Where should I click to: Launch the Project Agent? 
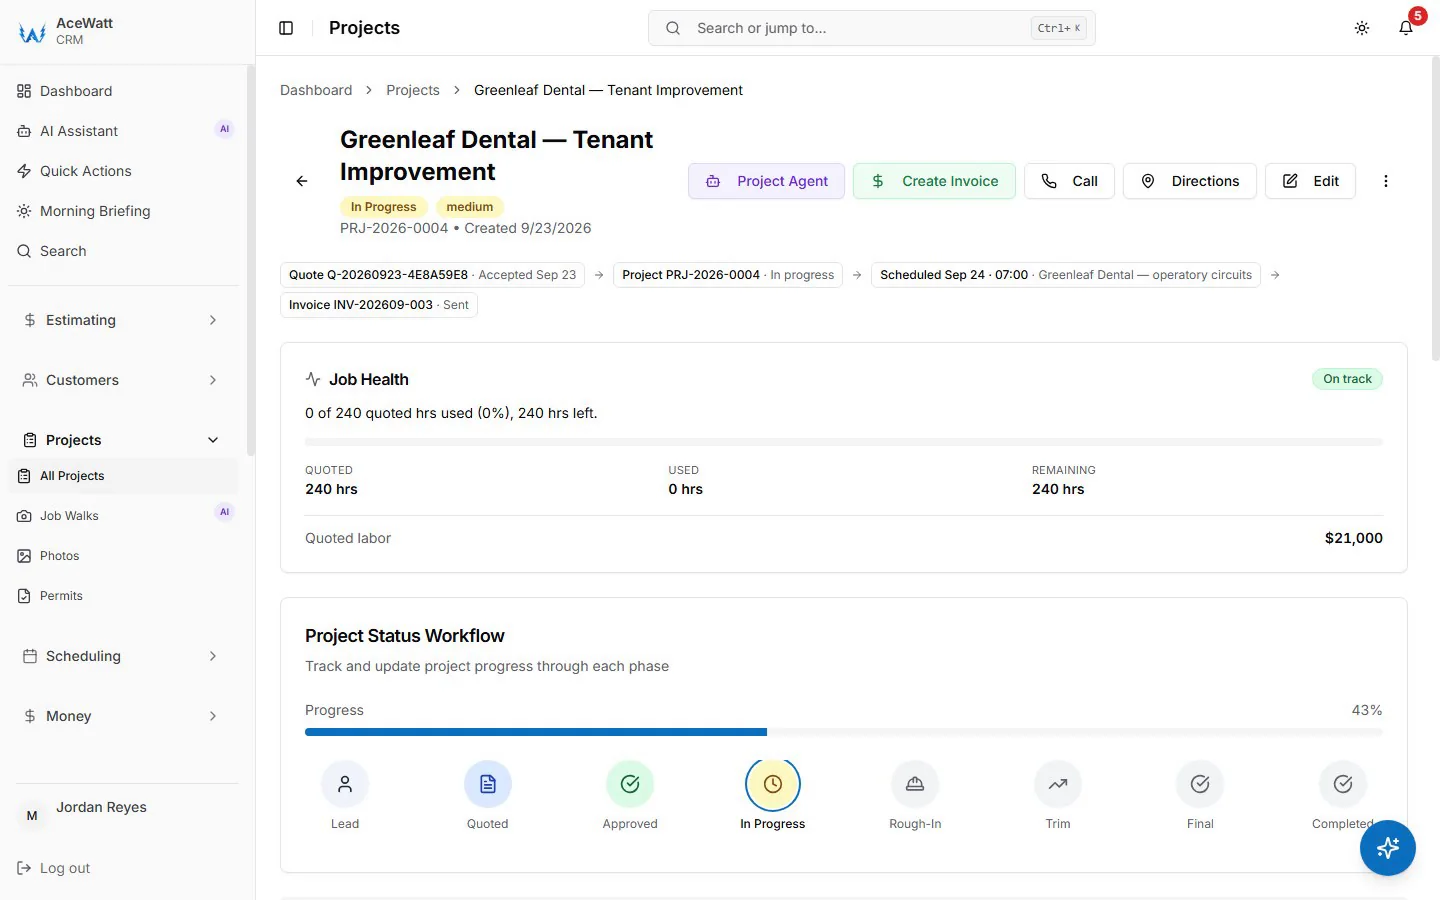tap(766, 181)
